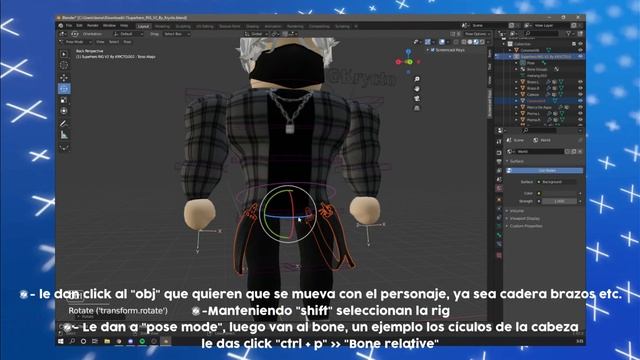Toggle visibility eye of Collection
This screenshot has width=640, height=360.
click(580, 44)
